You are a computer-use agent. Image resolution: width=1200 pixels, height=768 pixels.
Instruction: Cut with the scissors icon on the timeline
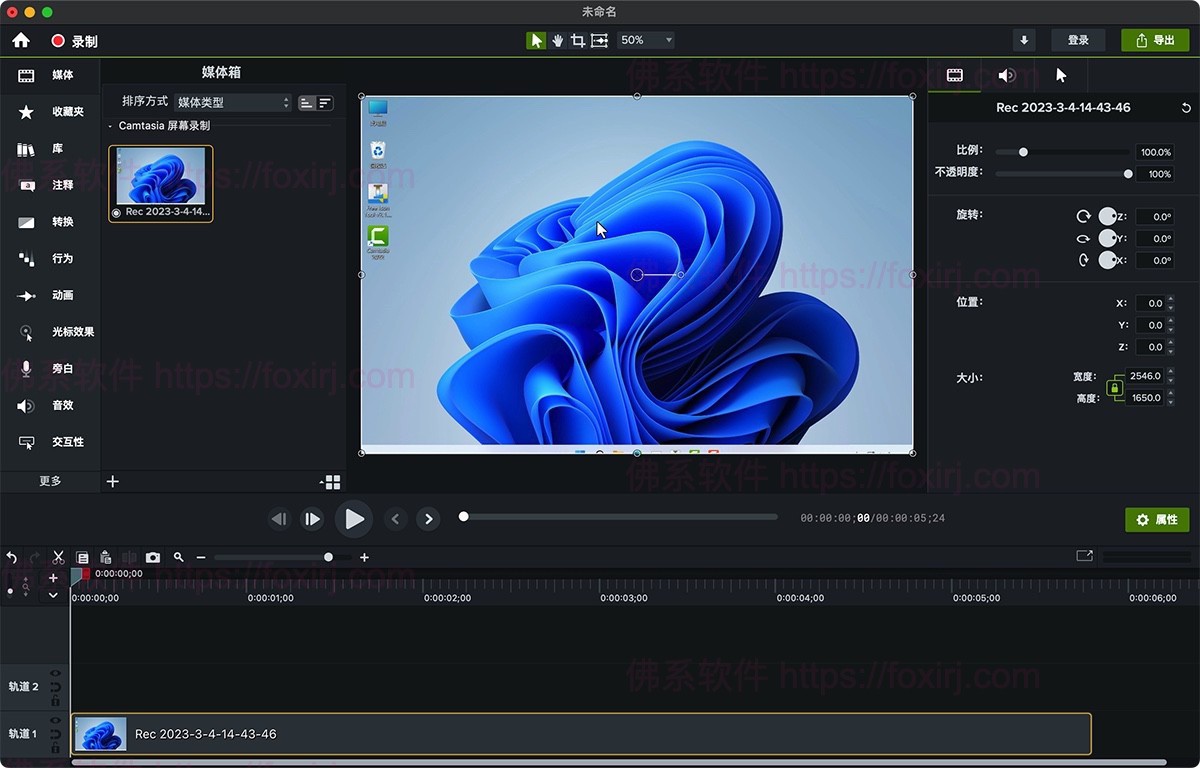(58, 557)
